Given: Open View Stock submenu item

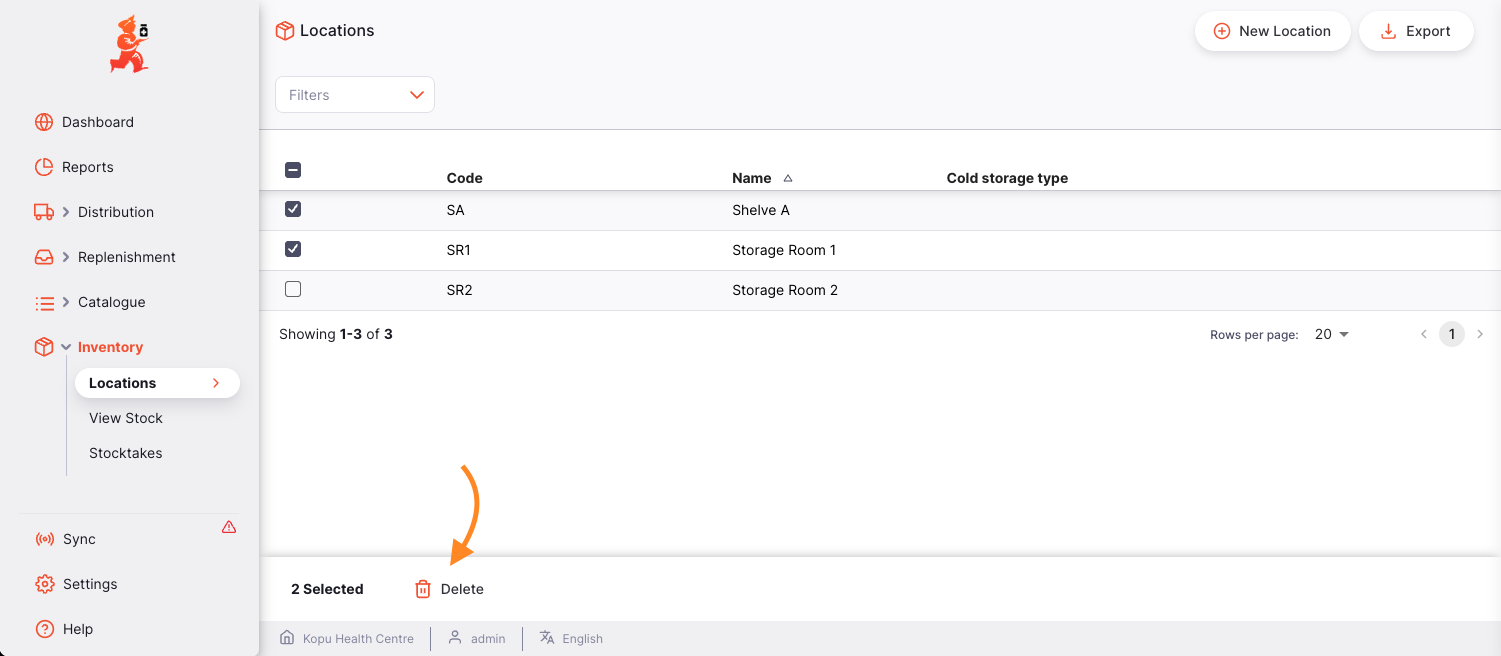Looking at the screenshot, I should click(x=126, y=418).
